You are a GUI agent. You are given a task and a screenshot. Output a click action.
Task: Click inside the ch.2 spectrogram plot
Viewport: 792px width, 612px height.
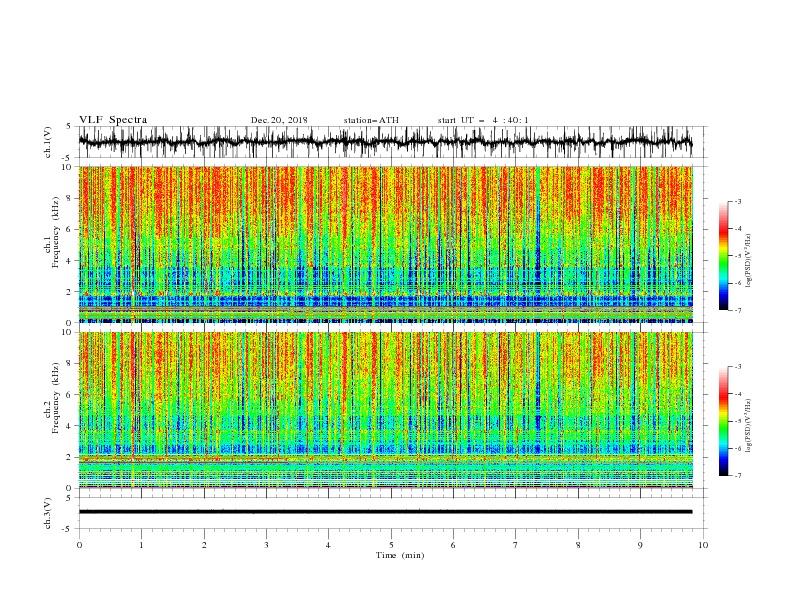coord(385,410)
